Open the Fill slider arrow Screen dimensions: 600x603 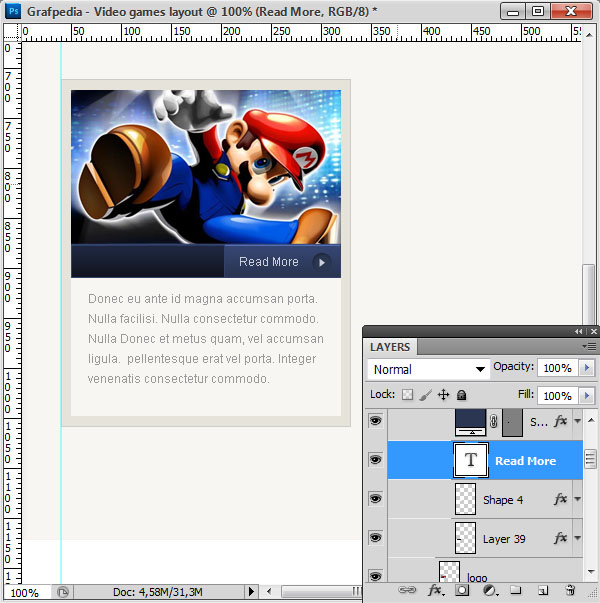(587, 396)
